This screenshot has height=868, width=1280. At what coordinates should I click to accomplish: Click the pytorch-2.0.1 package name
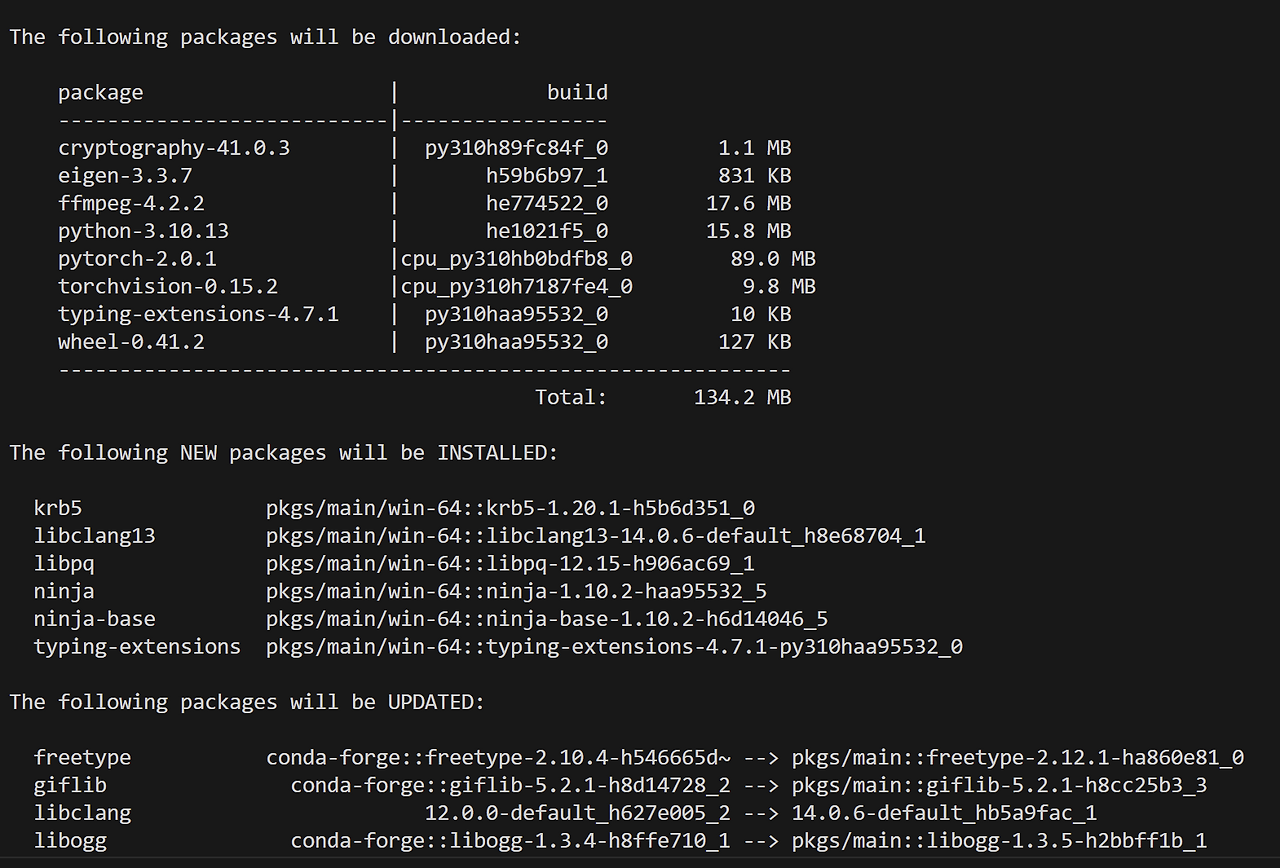point(137,259)
